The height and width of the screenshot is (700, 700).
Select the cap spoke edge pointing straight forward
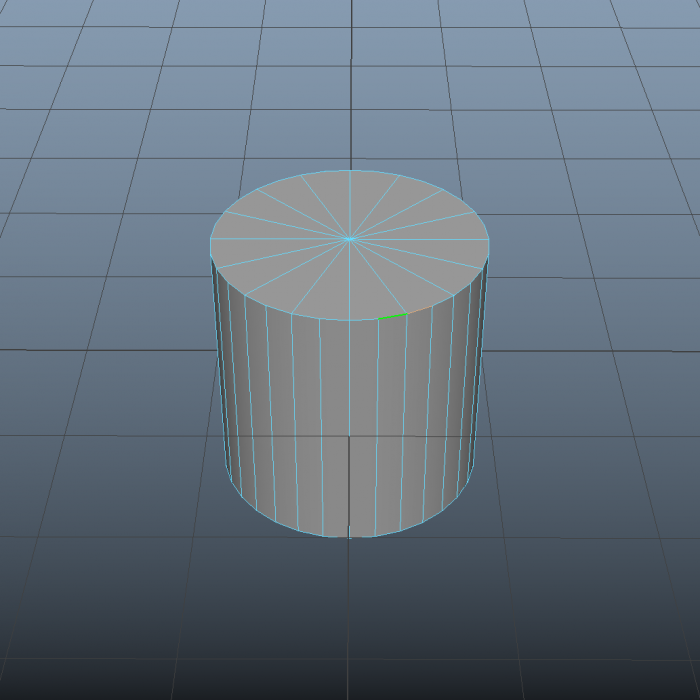tap(349, 280)
